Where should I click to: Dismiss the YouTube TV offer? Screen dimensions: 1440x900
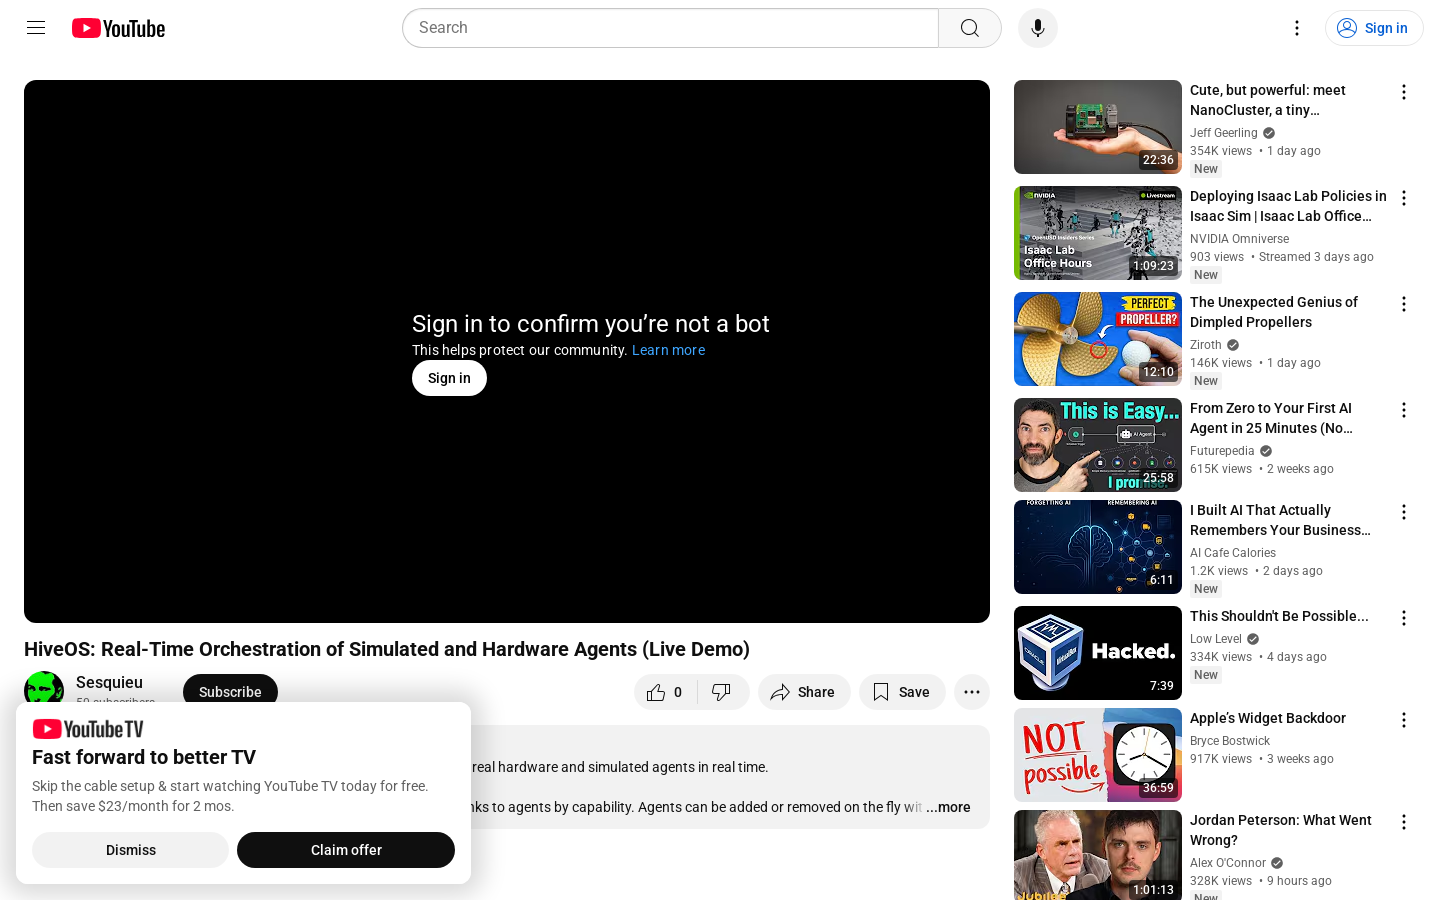click(131, 850)
